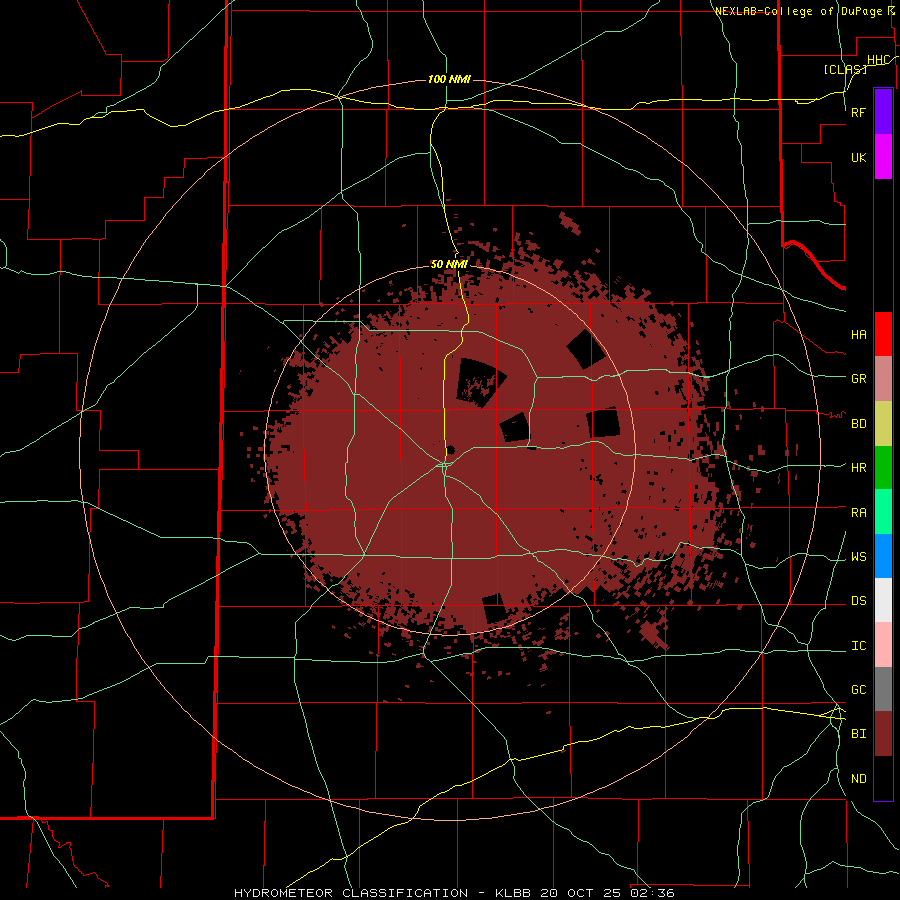Click the NEXLAB-College of DuPage credit text
This screenshot has height=900, width=900.
(x=799, y=11)
